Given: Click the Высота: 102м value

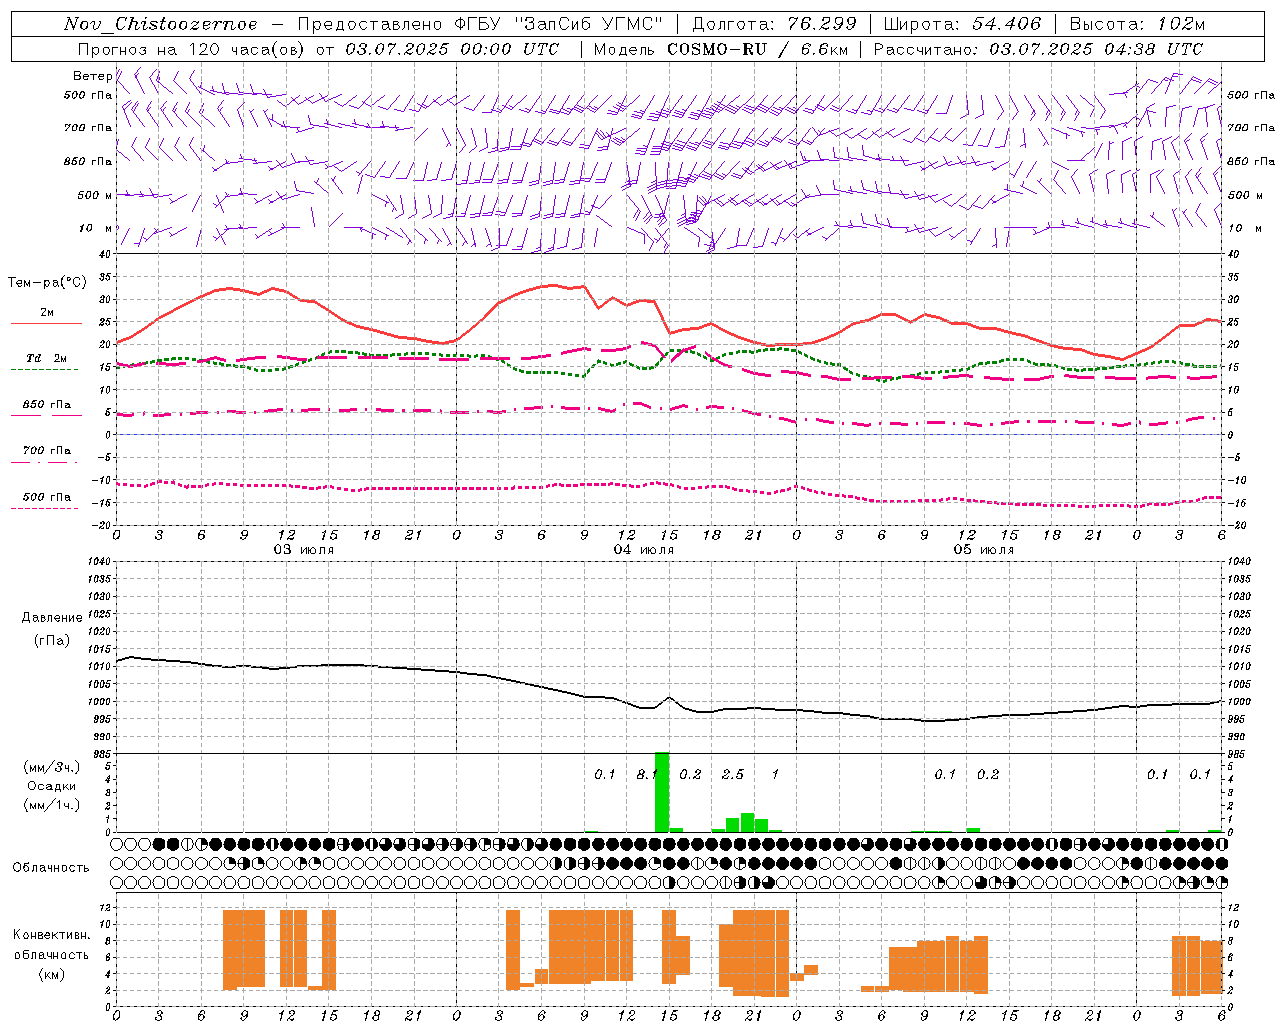Looking at the screenshot, I should [1137, 24].
